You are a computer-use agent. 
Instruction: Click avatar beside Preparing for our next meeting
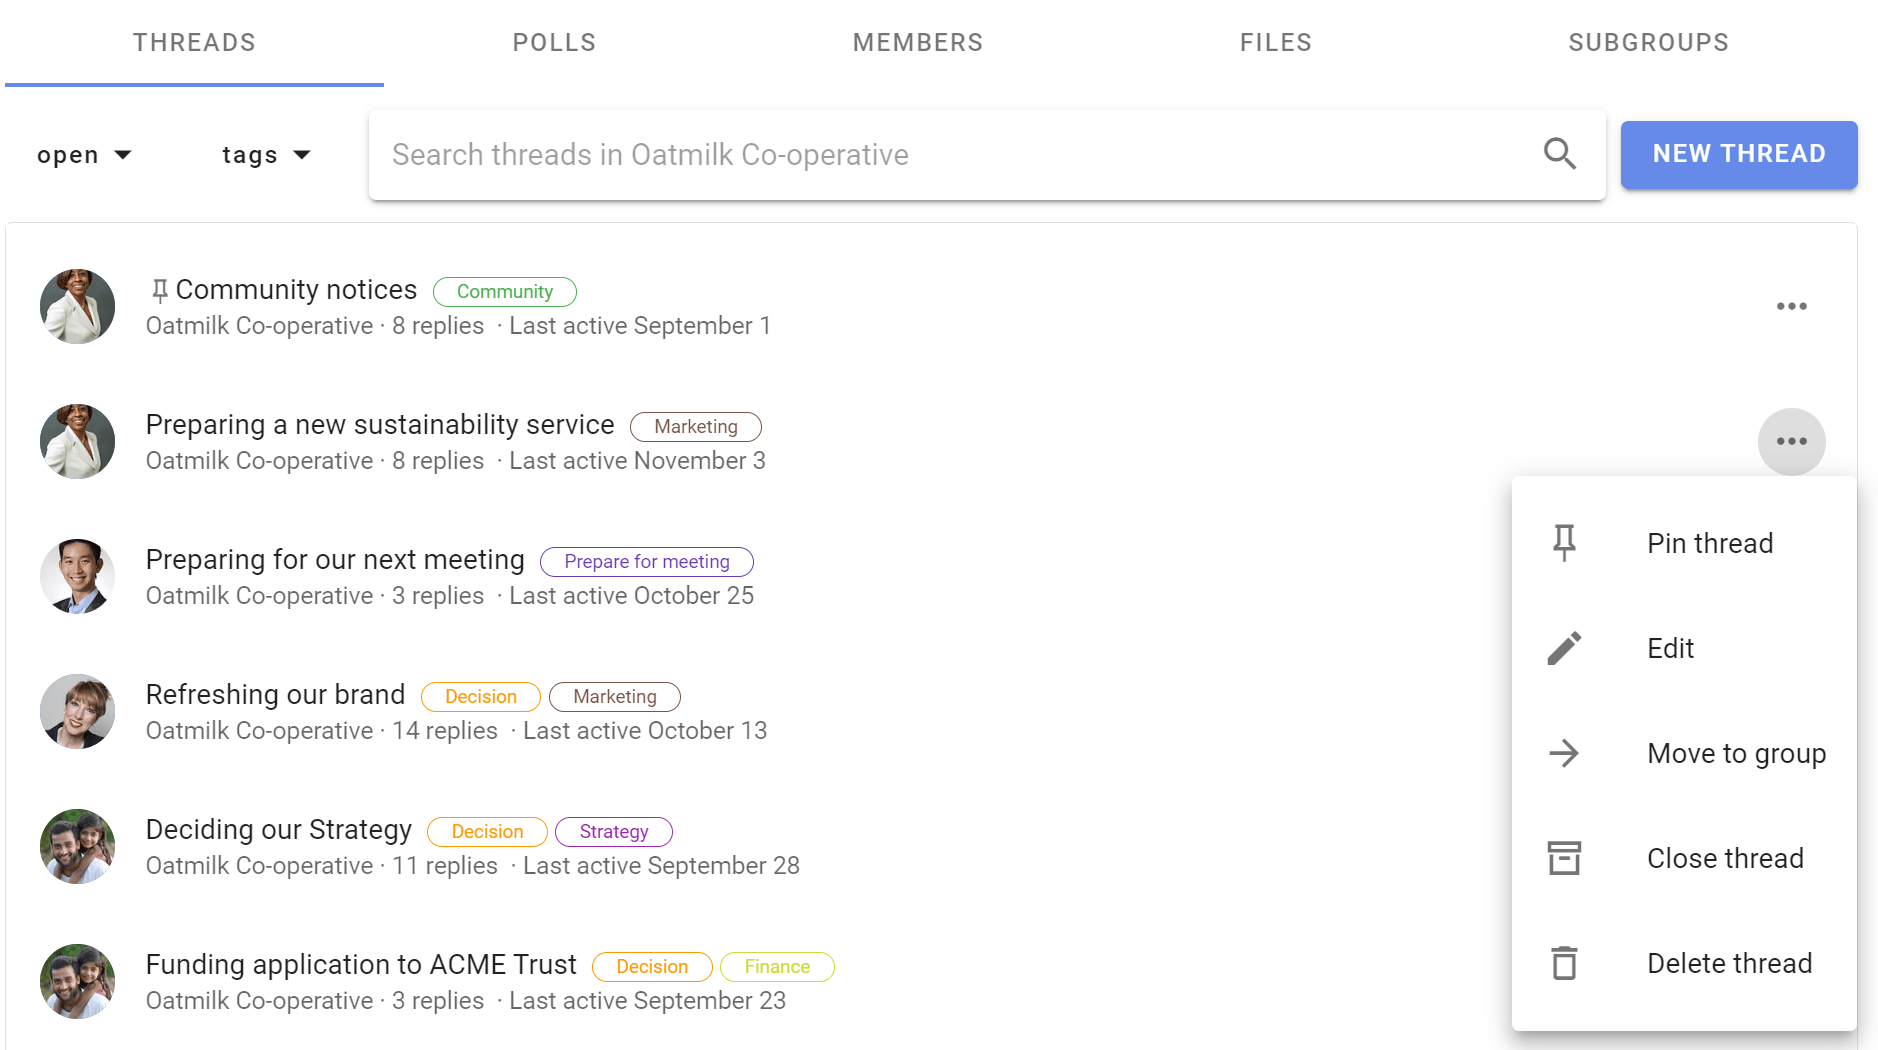tap(77, 576)
